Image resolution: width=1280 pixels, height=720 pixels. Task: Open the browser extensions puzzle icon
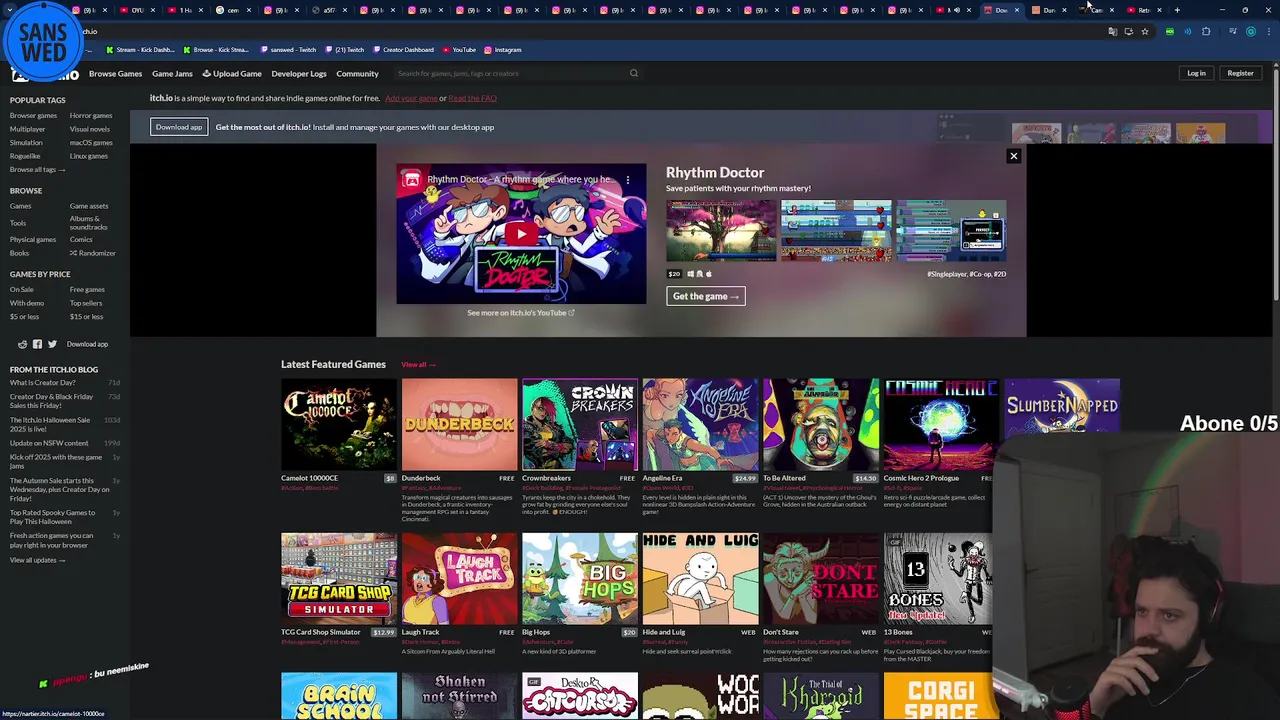click(x=1206, y=31)
